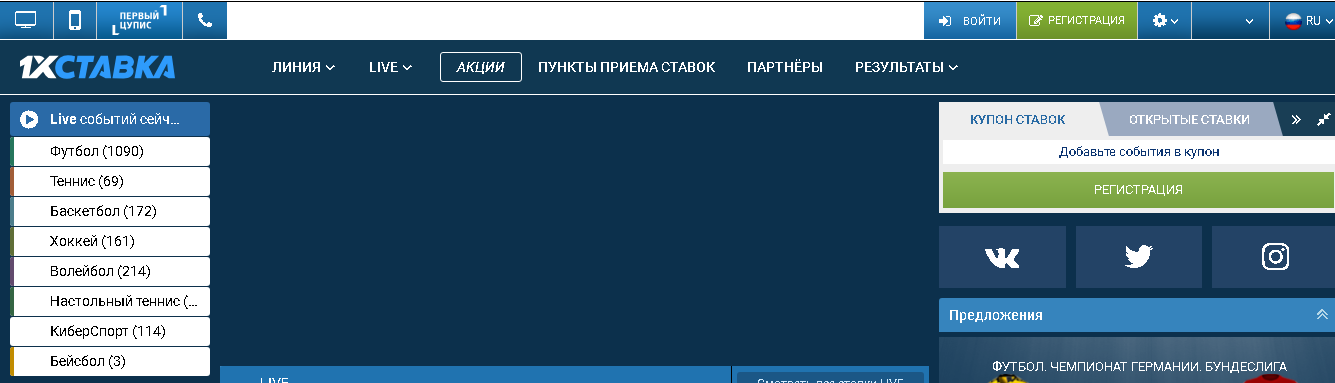
Task: Click the 1XСТАВКА logo
Action: click(x=97, y=67)
